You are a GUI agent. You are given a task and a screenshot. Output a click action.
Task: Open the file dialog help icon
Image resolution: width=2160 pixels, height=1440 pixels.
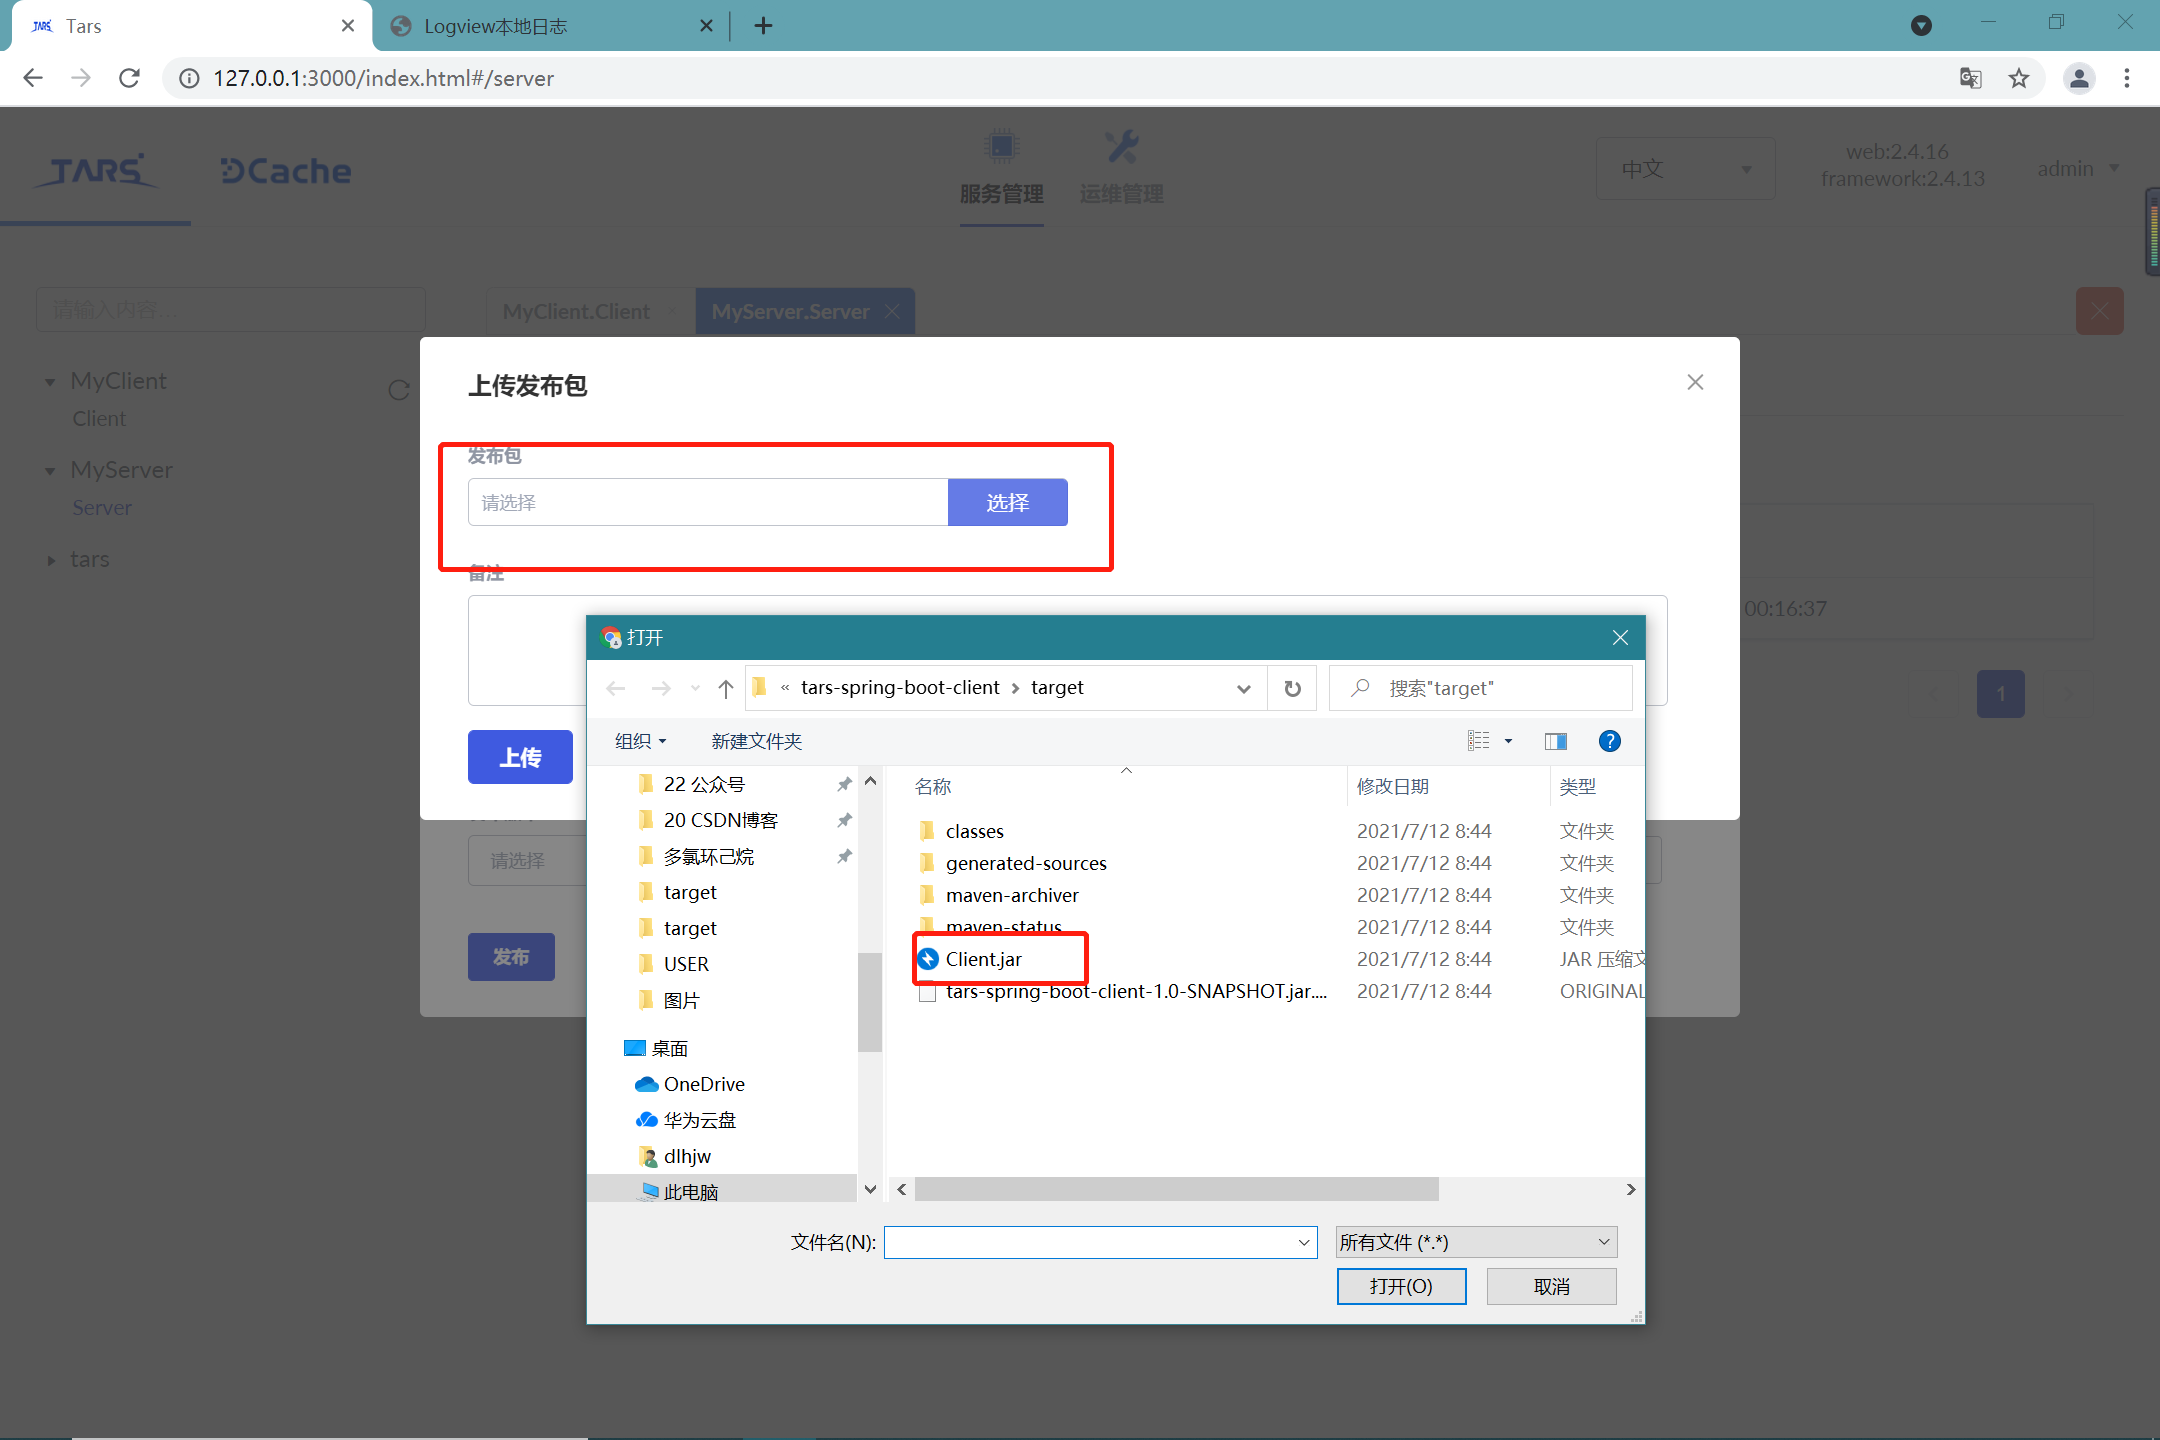[1609, 741]
